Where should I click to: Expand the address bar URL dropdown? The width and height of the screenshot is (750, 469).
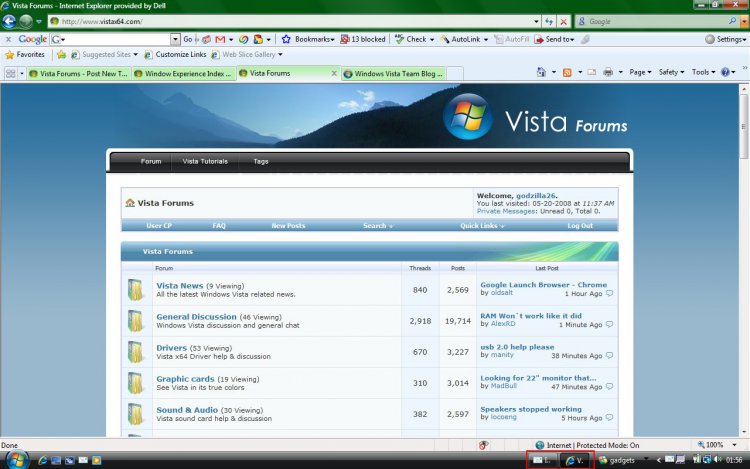[x=536, y=22]
